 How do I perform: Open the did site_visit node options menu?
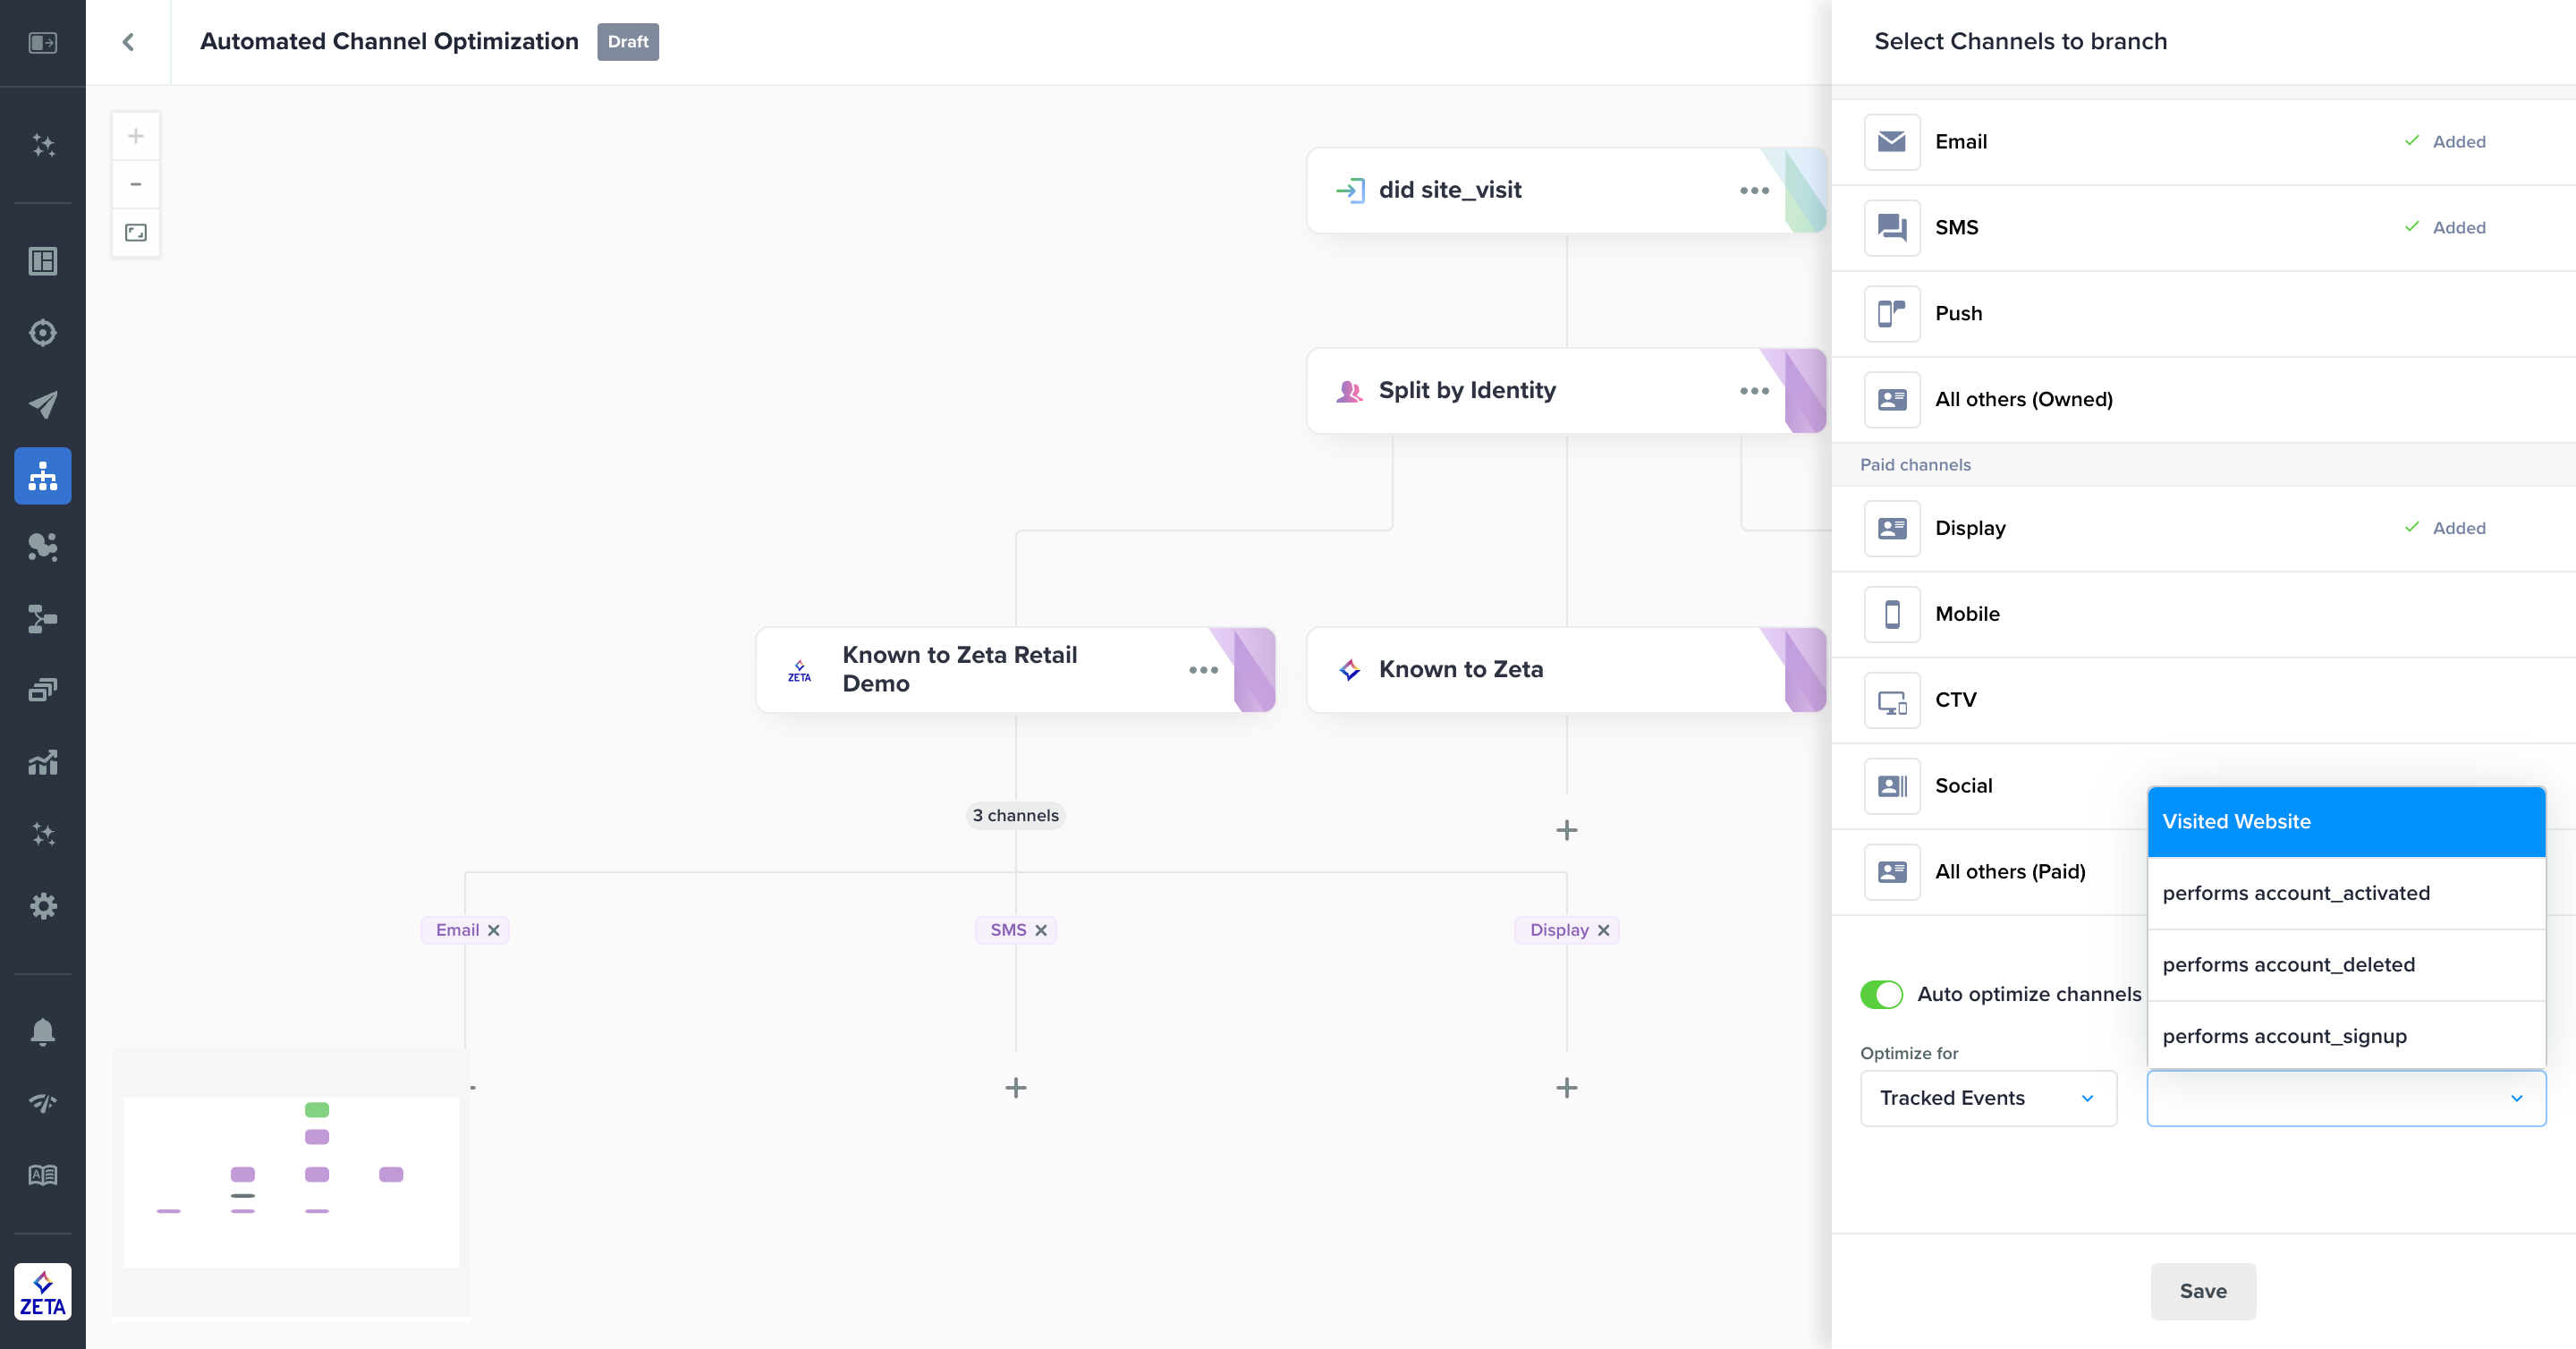click(x=1754, y=190)
